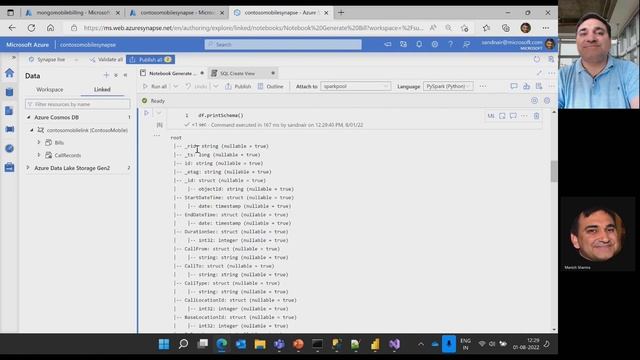This screenshot has width=640, height=360.
Task: Open the Develop hub icon in sidebar
Action: [x=9, y=111]
